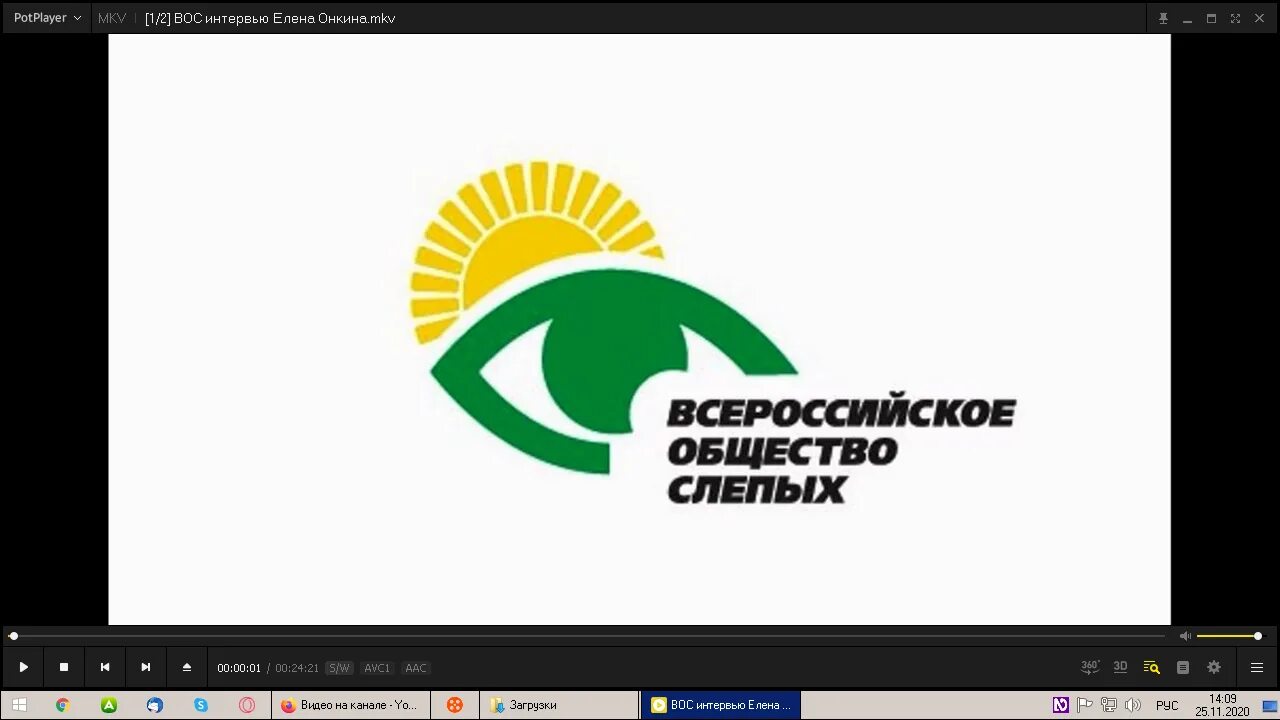1280x720 pixels.
Task: Launch Google Chrome from the taskbar
Action: coord(62,705)
